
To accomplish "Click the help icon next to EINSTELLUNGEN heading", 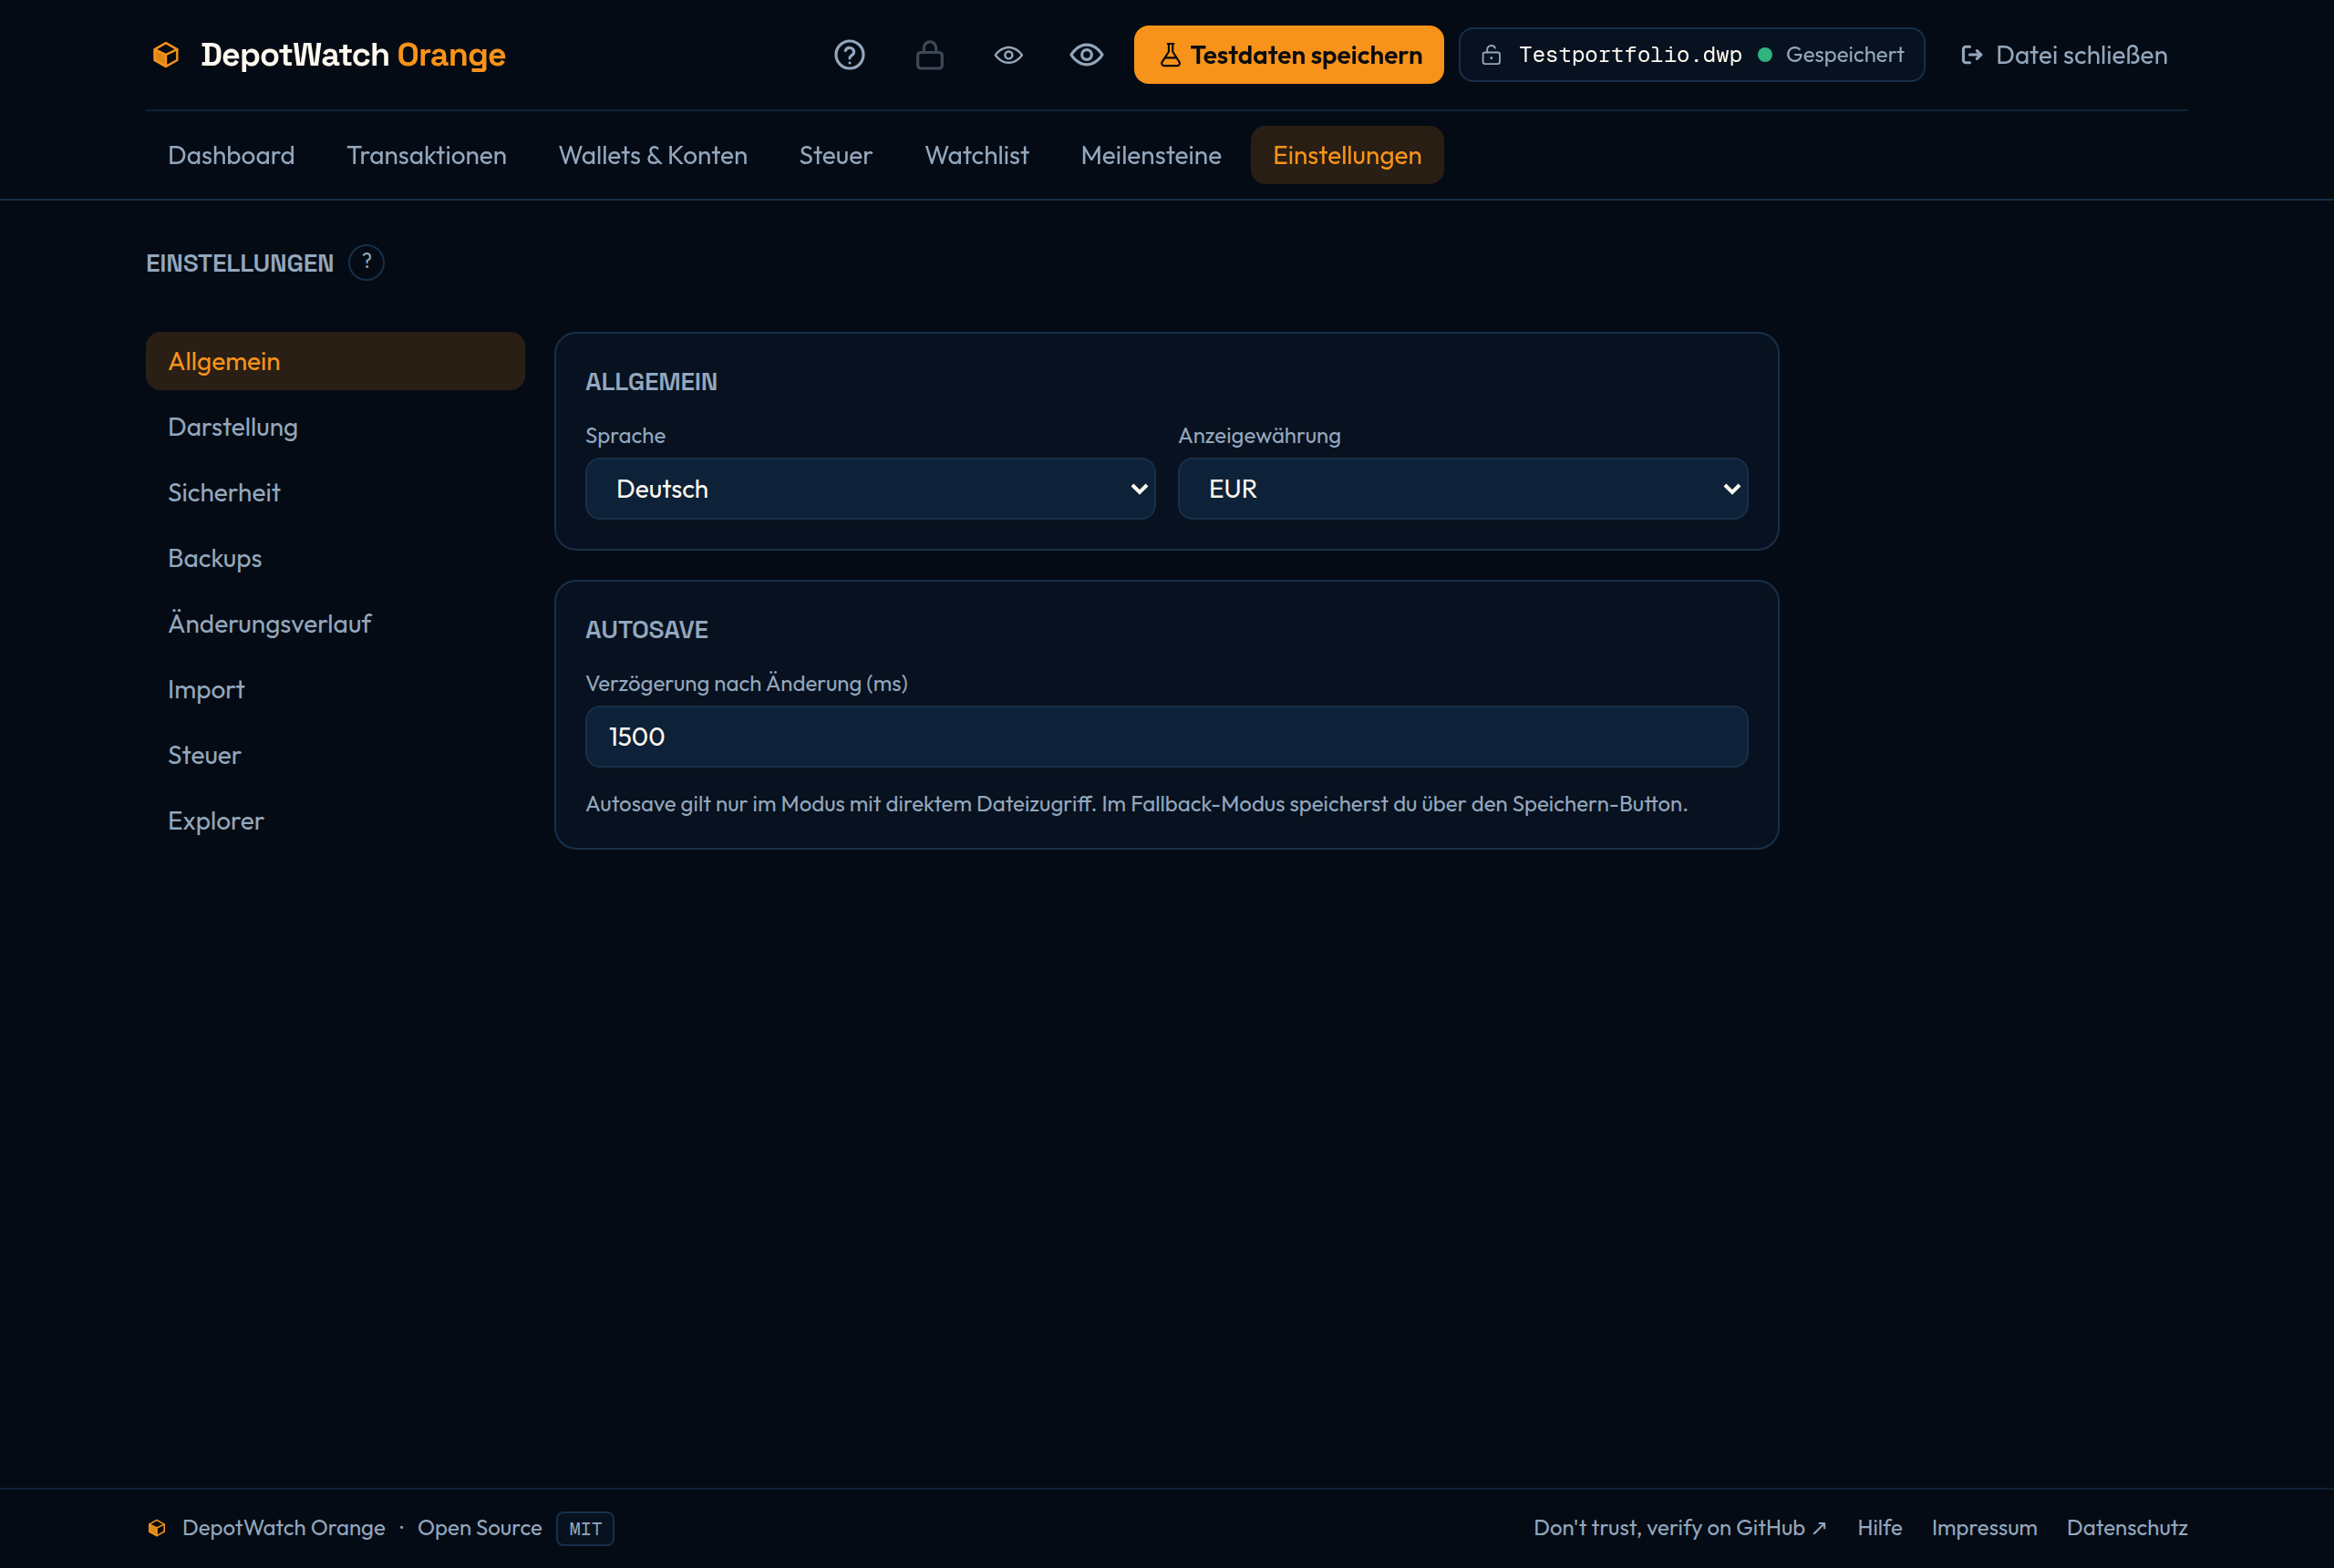I will click(366, 262).
